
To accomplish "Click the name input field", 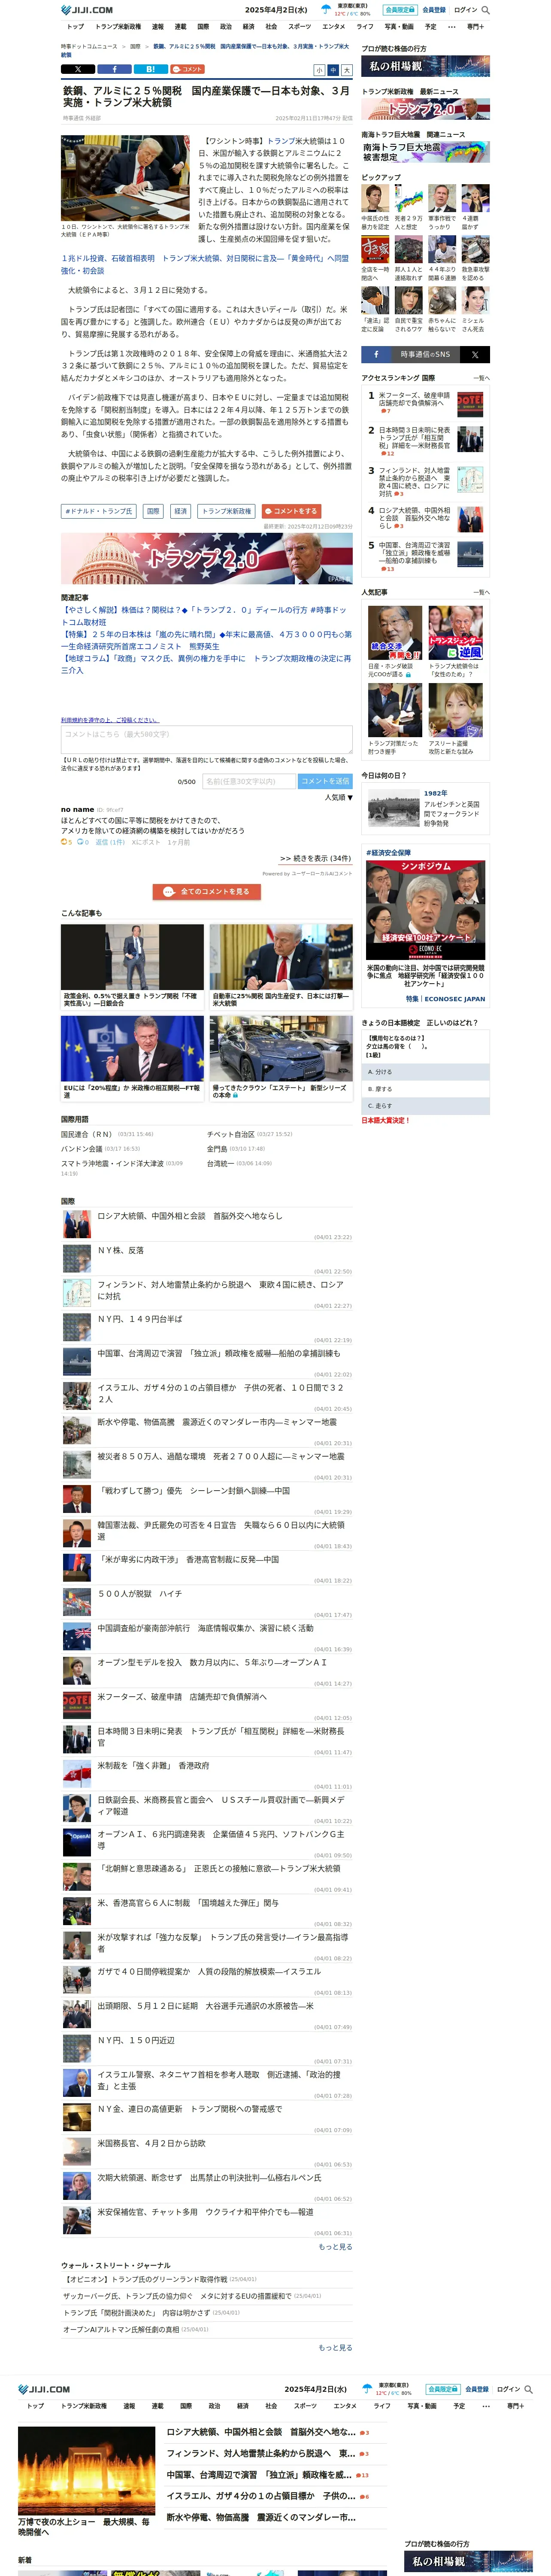I will click(x=248, y=781).
